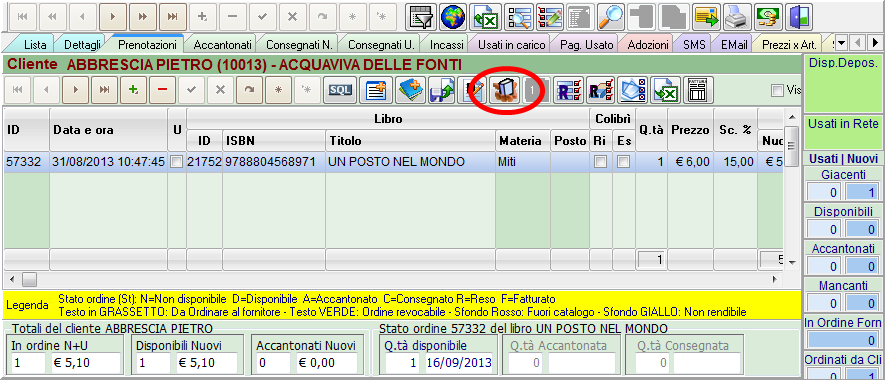This screenshot has width=885, height=380.
Task: Sort by the Prezzo column header
Action: pyautogui.click(x=690, y=130)
